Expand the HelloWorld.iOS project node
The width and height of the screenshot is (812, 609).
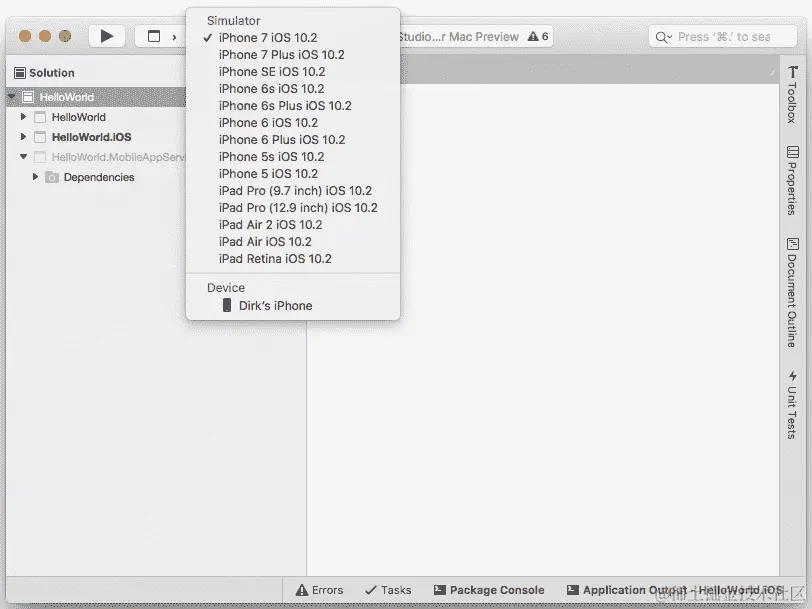coord(23,137)
